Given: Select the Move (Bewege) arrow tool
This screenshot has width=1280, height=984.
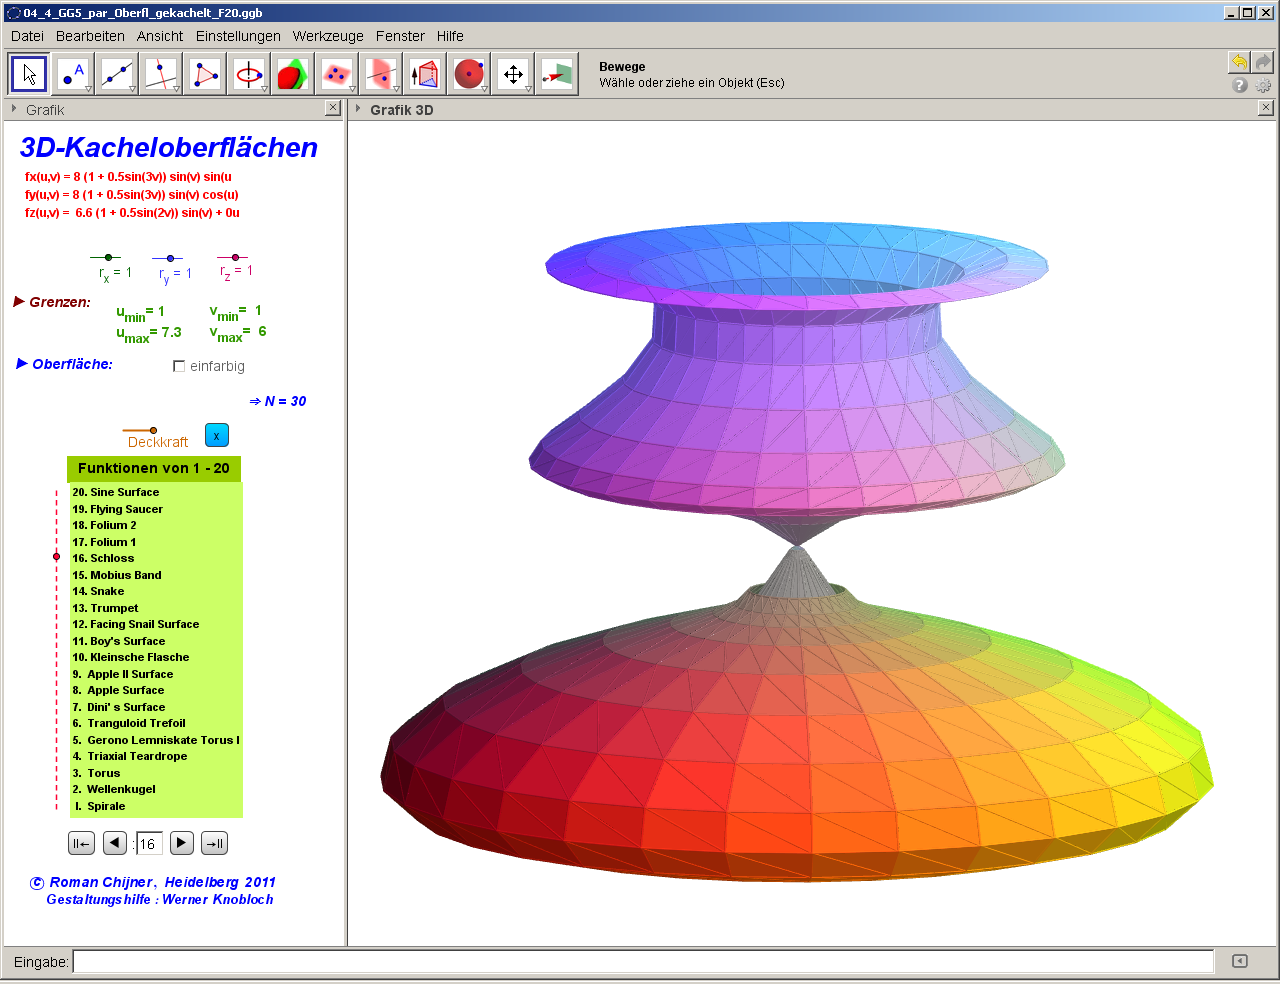Looking at the screenshot, I should [29, 74].
